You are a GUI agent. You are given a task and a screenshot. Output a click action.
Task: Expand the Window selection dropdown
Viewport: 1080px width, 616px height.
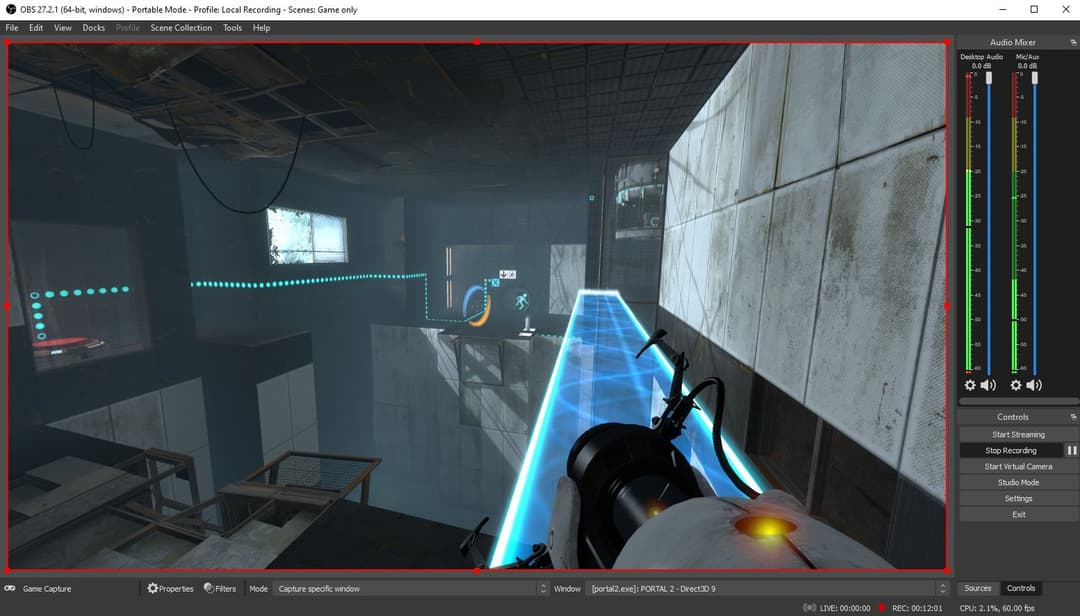[766, 589]
